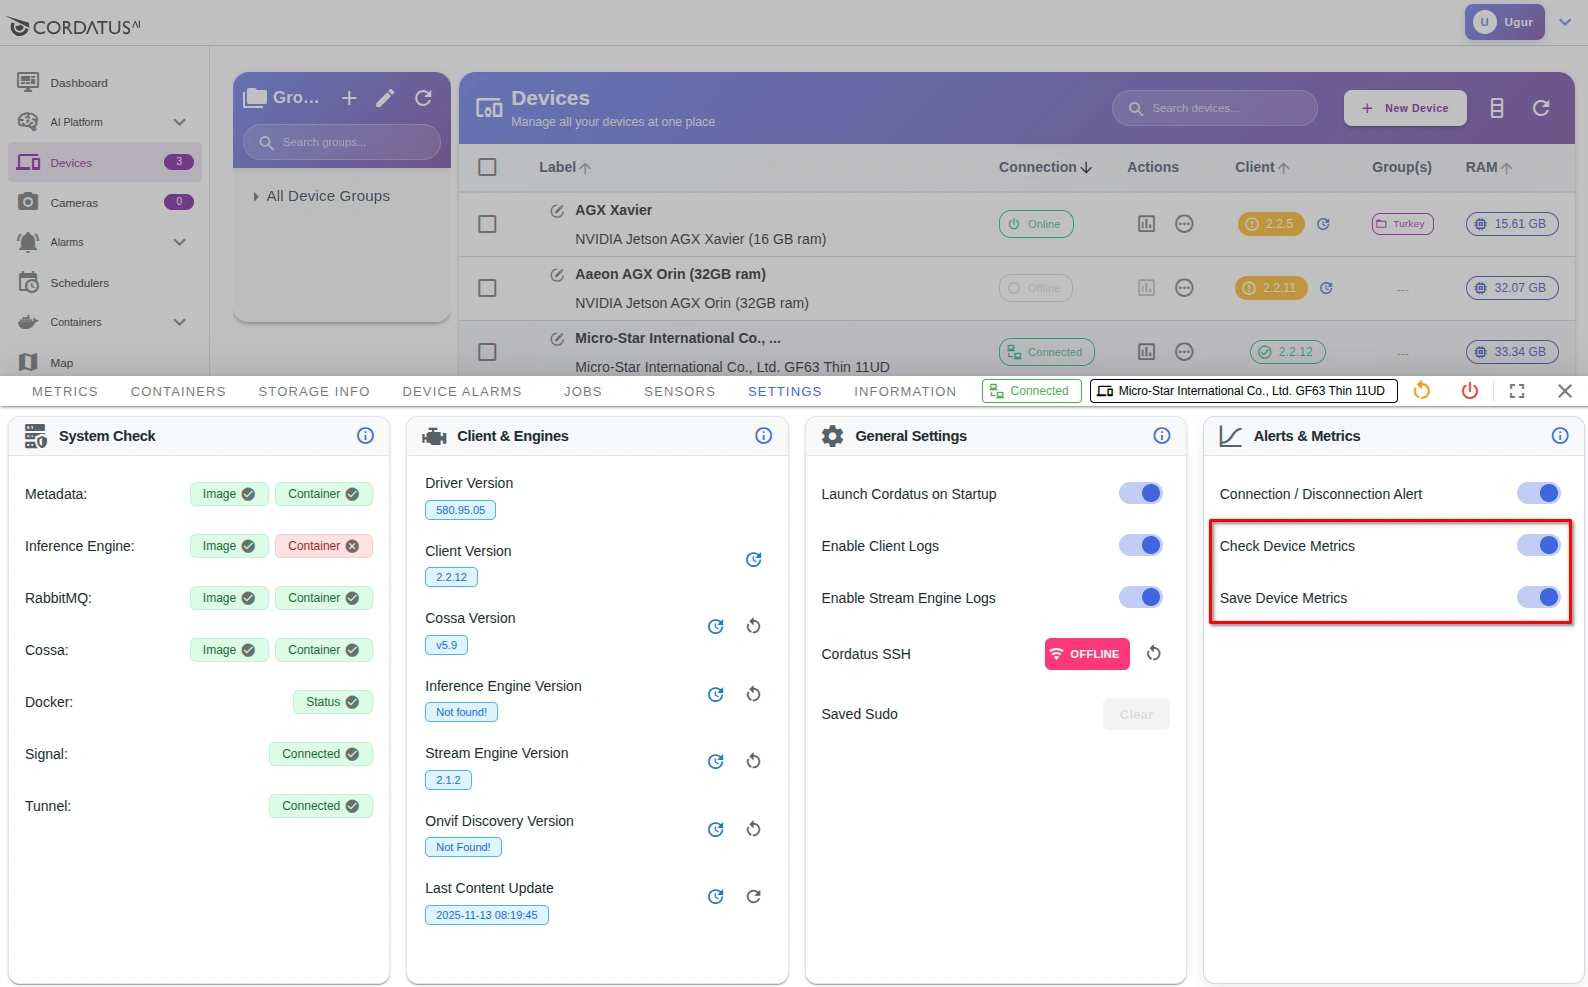Open user account dropdown chevron
1588x987 pixels.
click(1565, 22)
